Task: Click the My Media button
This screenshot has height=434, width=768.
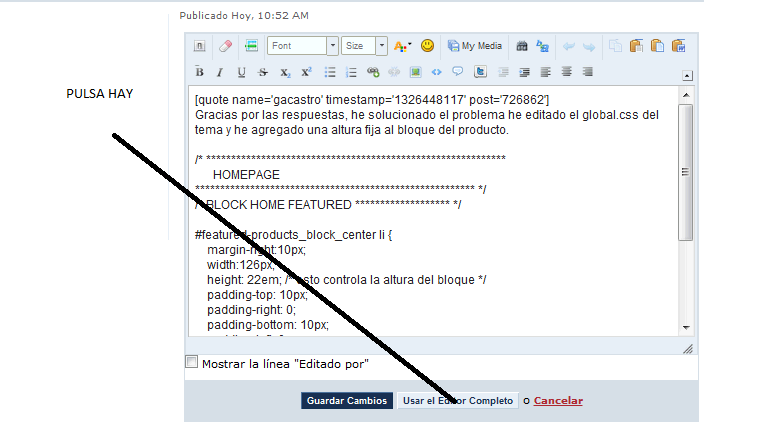Action: (475, 46)
